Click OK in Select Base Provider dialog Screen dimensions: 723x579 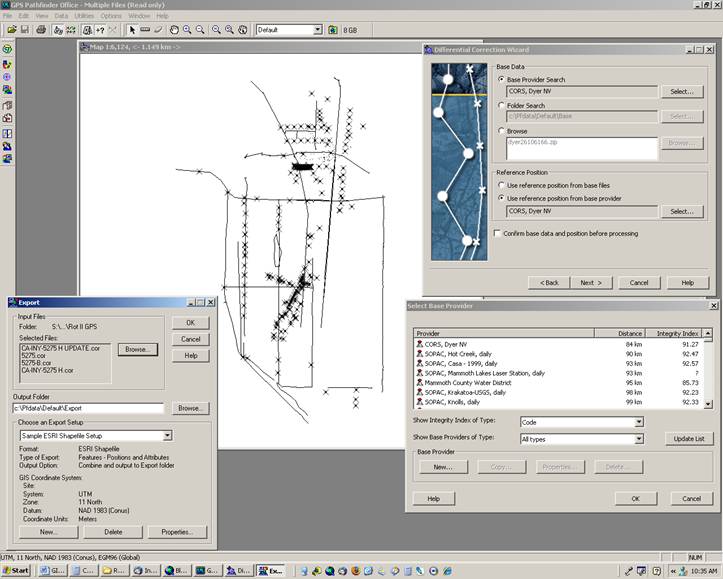[635, 498]
